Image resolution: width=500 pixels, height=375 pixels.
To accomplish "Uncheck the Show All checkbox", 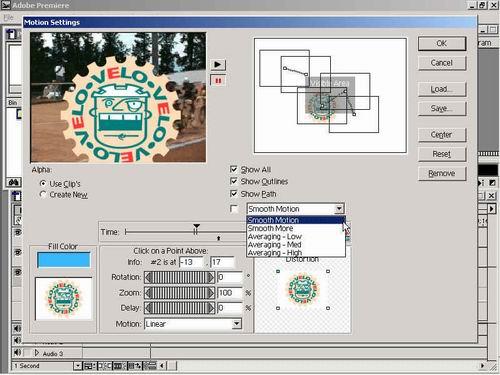I will 234,169.
